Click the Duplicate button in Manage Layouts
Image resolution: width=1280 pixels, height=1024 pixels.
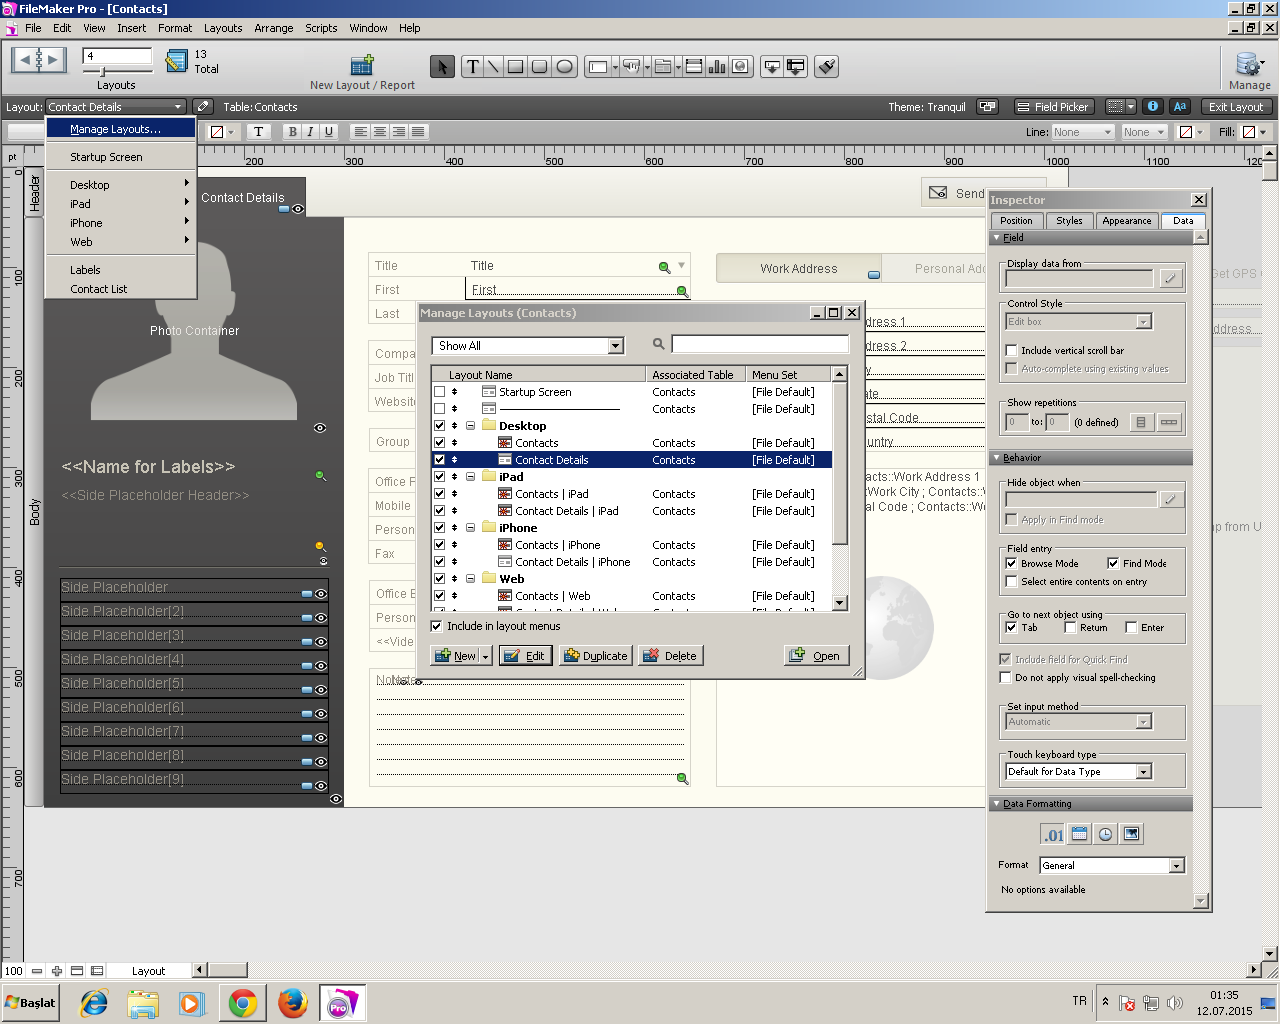(x=596, y=656)
